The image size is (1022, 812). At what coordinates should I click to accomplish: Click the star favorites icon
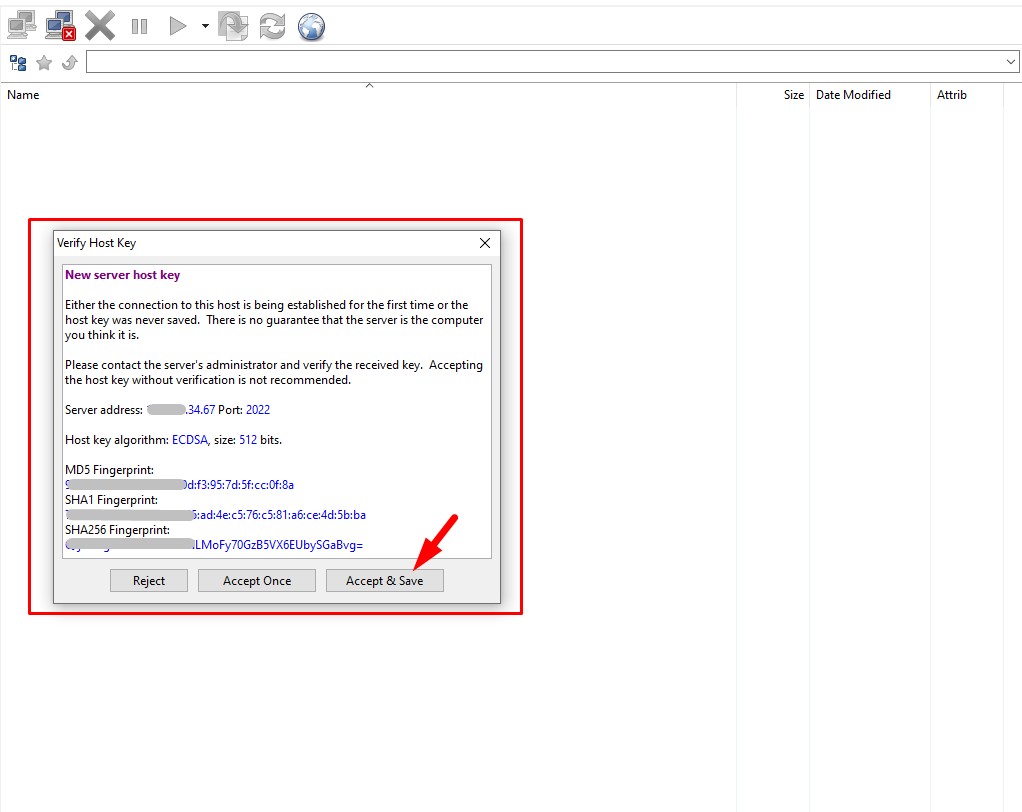coord(44,63)
